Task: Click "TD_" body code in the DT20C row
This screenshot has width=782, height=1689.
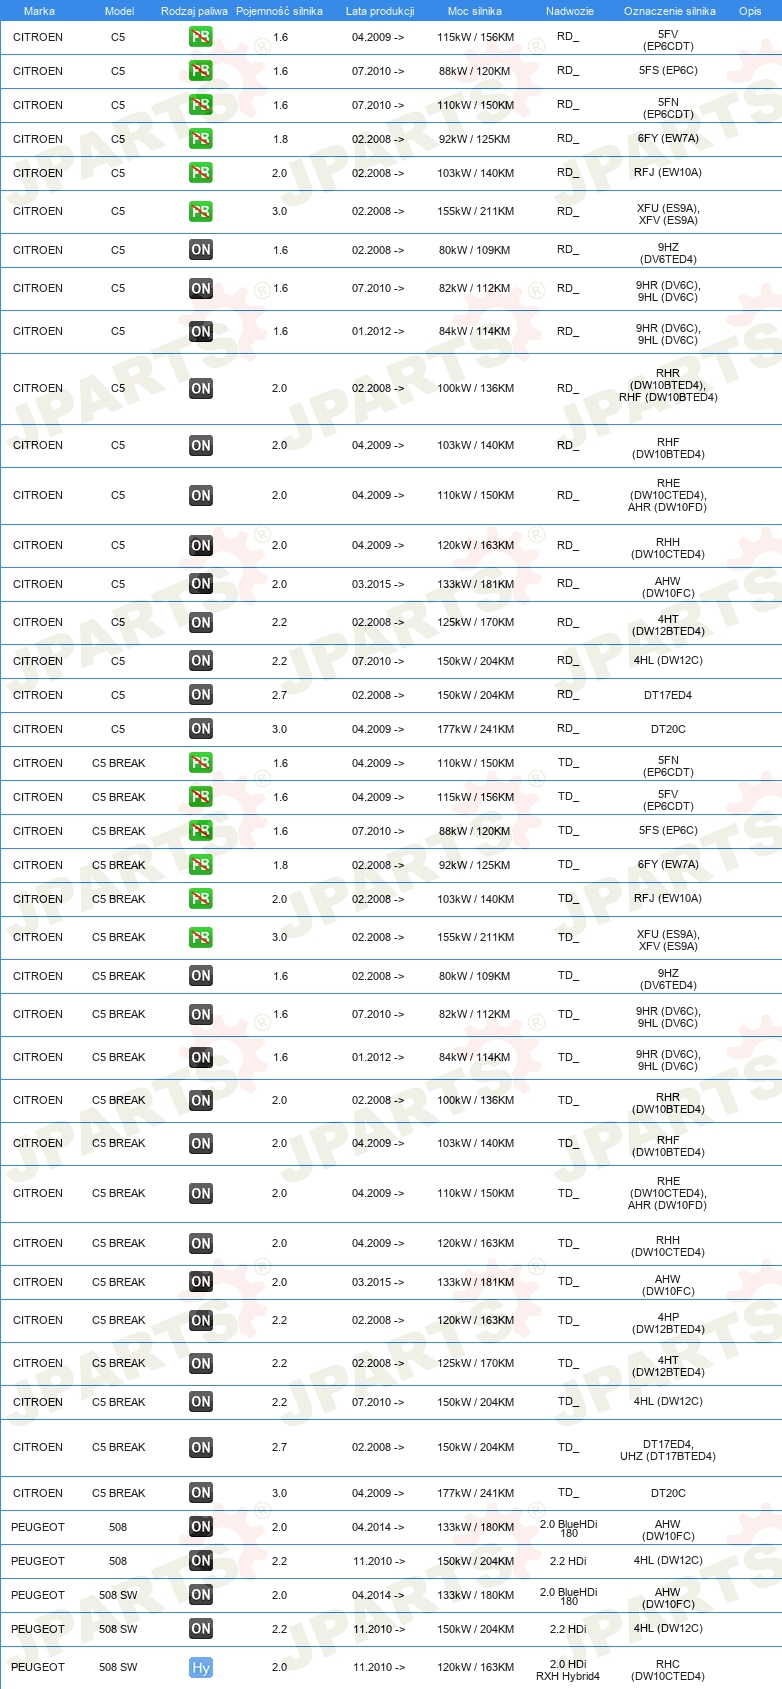Action: pyautogui.click(x=568, y=1492)
